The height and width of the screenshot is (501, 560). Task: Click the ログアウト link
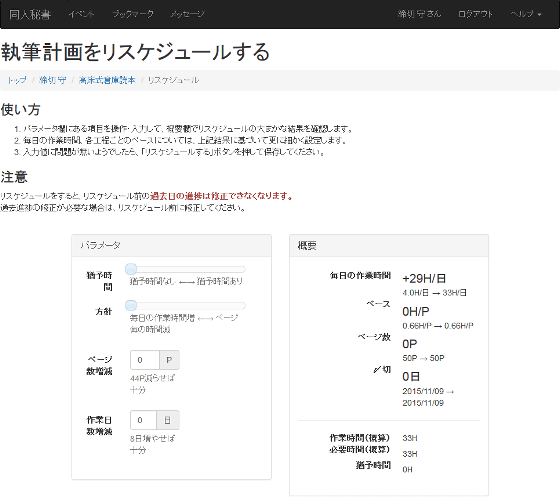475,14
